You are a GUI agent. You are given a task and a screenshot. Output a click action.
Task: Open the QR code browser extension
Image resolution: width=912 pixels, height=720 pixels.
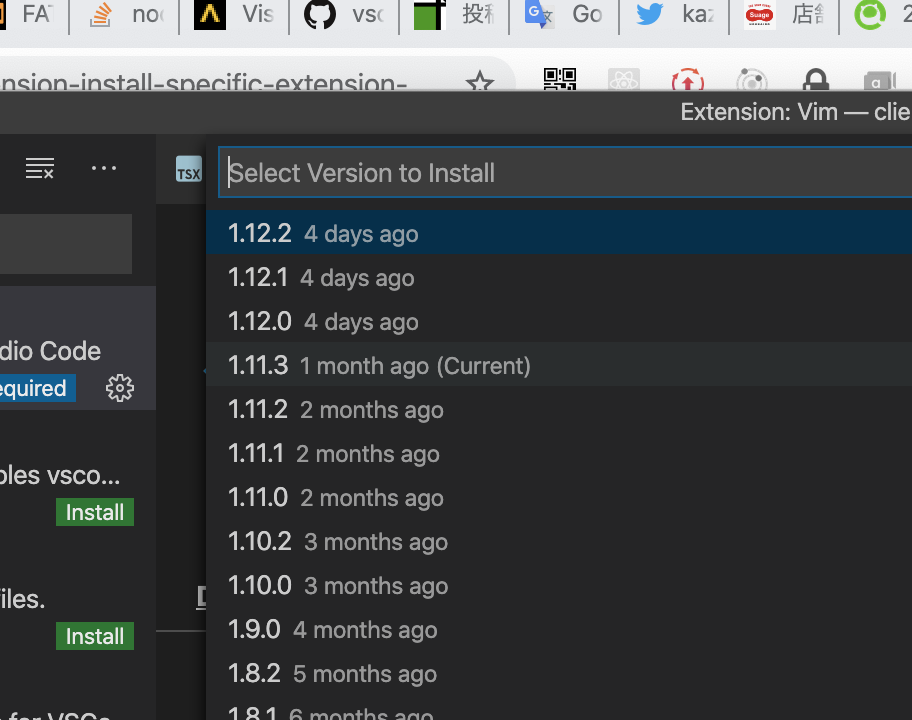pyautogui.click(x=559, y=81)
